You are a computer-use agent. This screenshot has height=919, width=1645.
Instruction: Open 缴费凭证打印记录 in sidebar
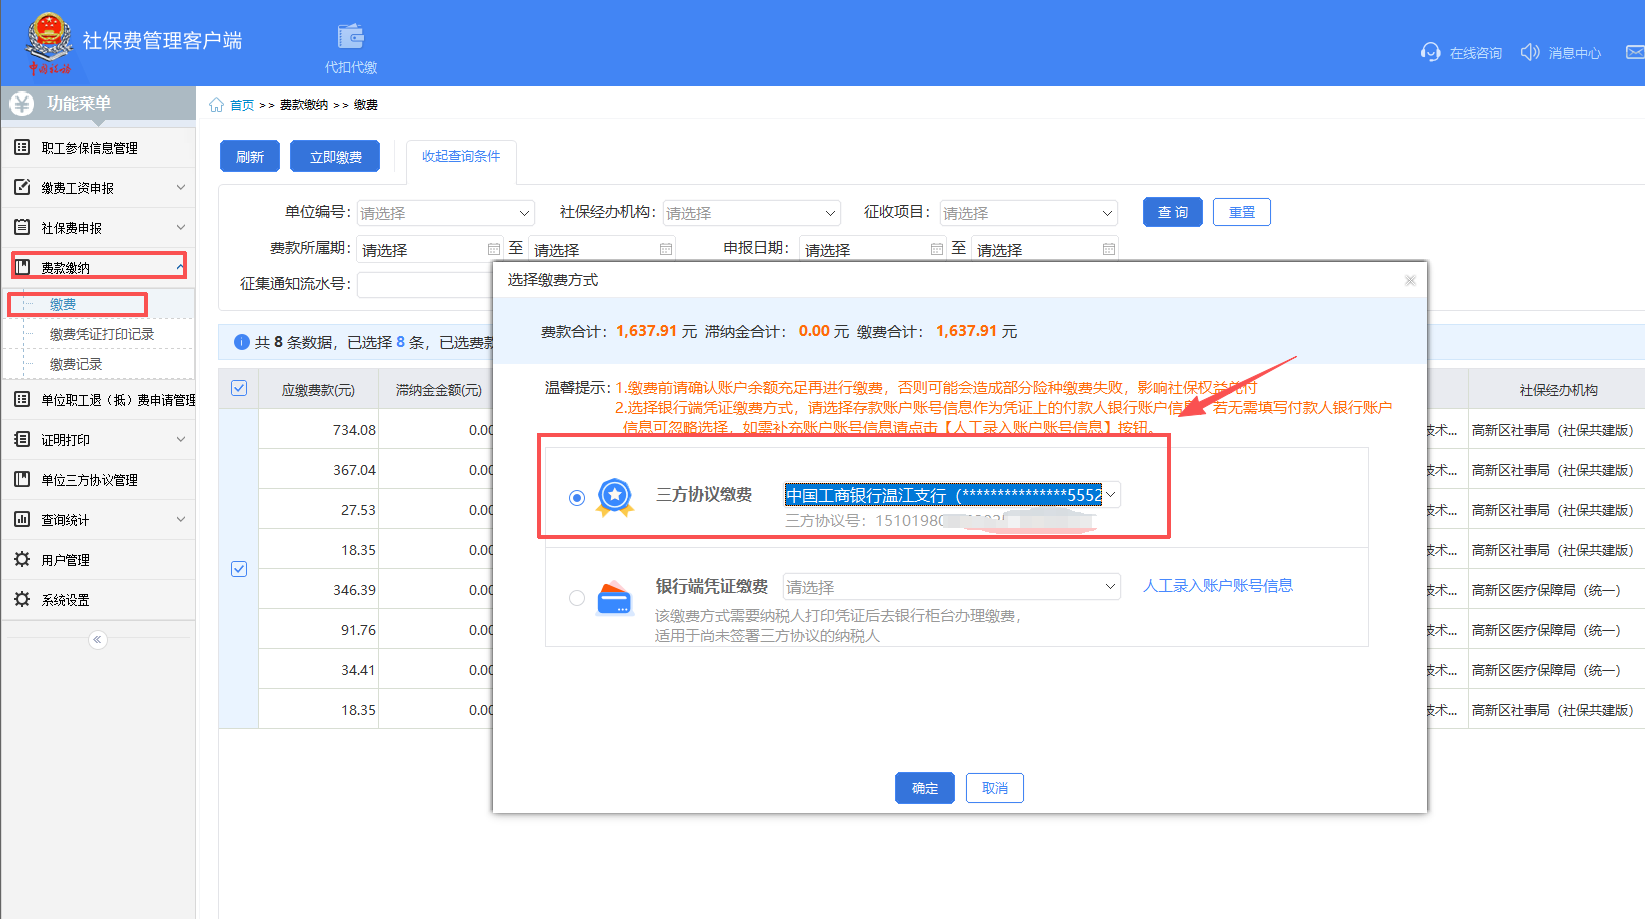tap(102, 334)
